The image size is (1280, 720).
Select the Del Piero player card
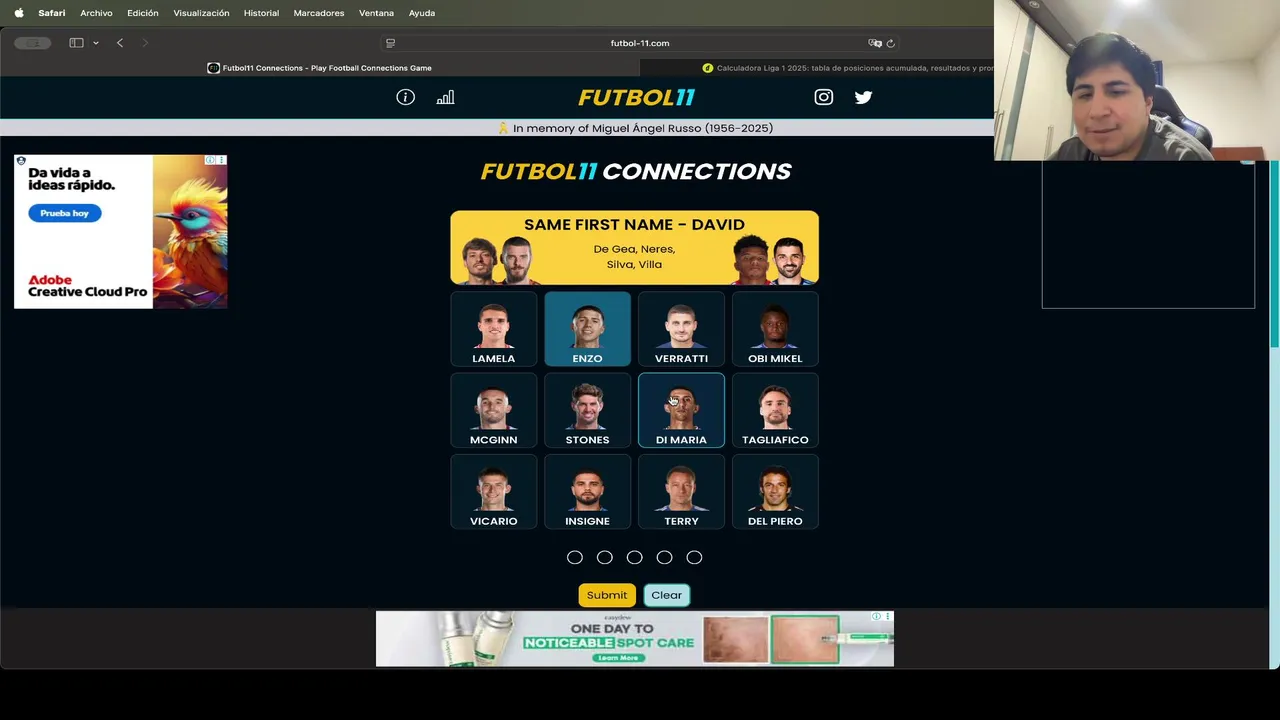[x=775, y=492]
